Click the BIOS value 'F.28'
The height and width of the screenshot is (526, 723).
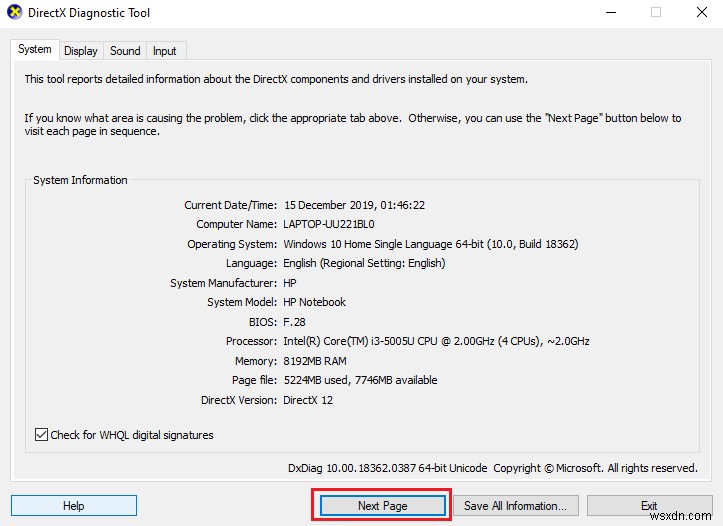(x=294, y=322)
